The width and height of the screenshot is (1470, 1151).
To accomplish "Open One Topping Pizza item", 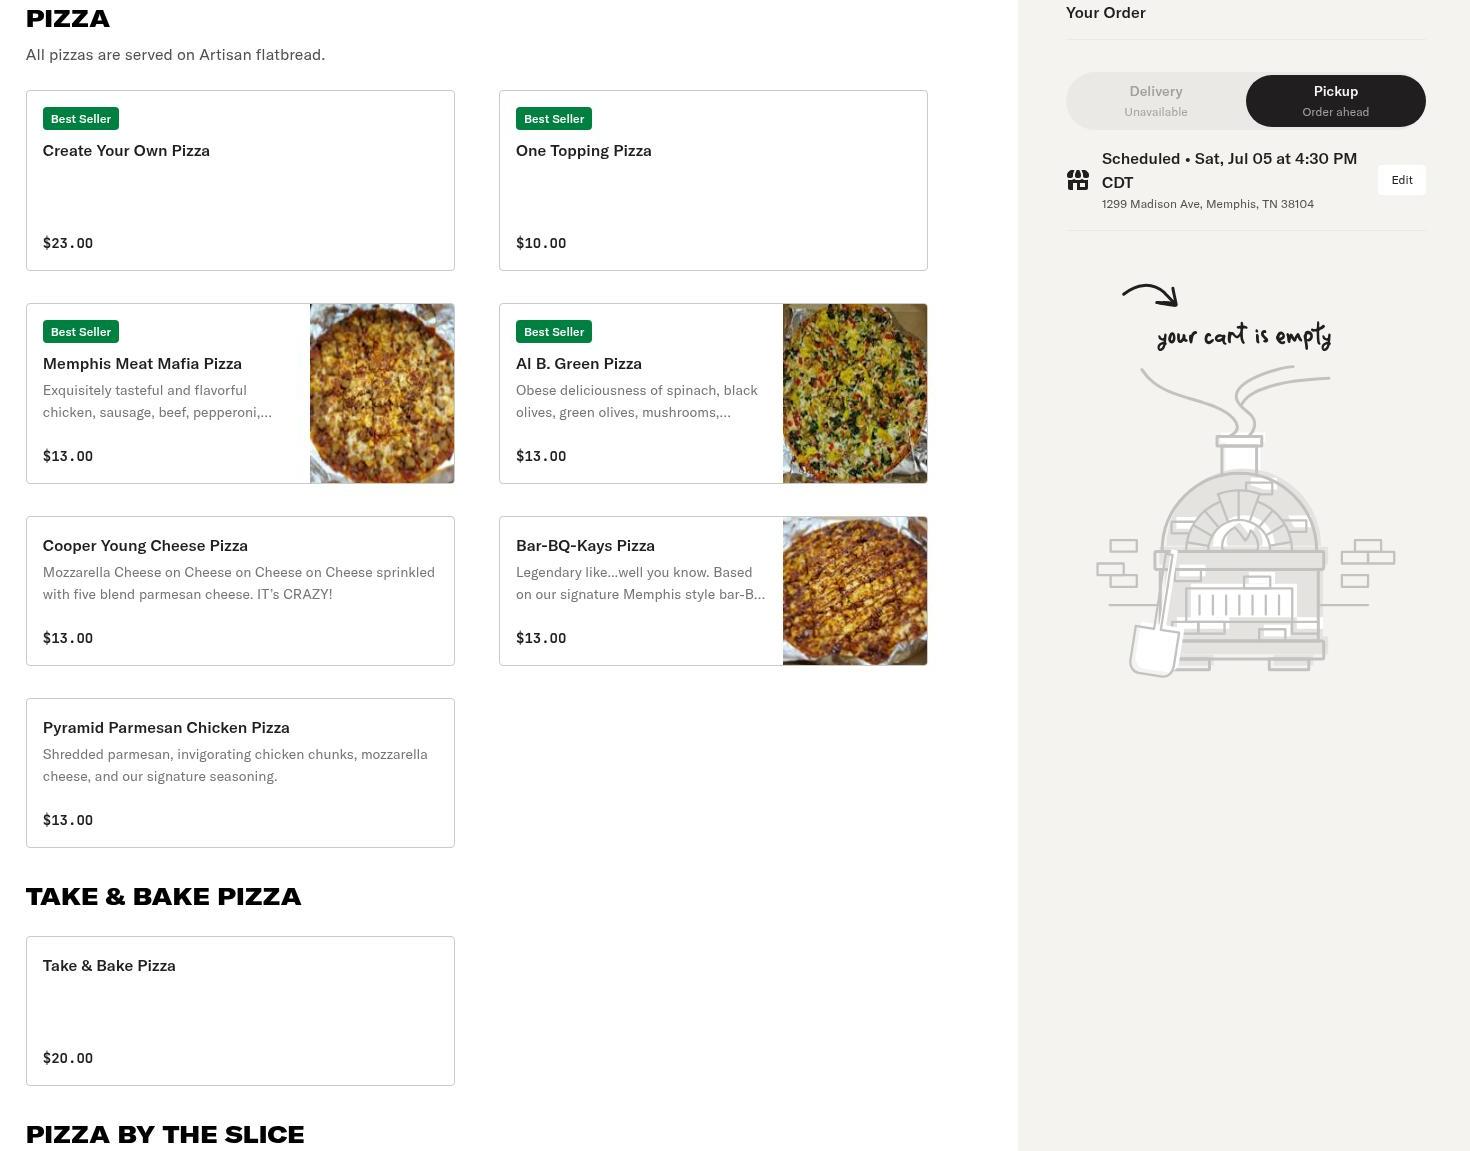I will coord(713,181).
